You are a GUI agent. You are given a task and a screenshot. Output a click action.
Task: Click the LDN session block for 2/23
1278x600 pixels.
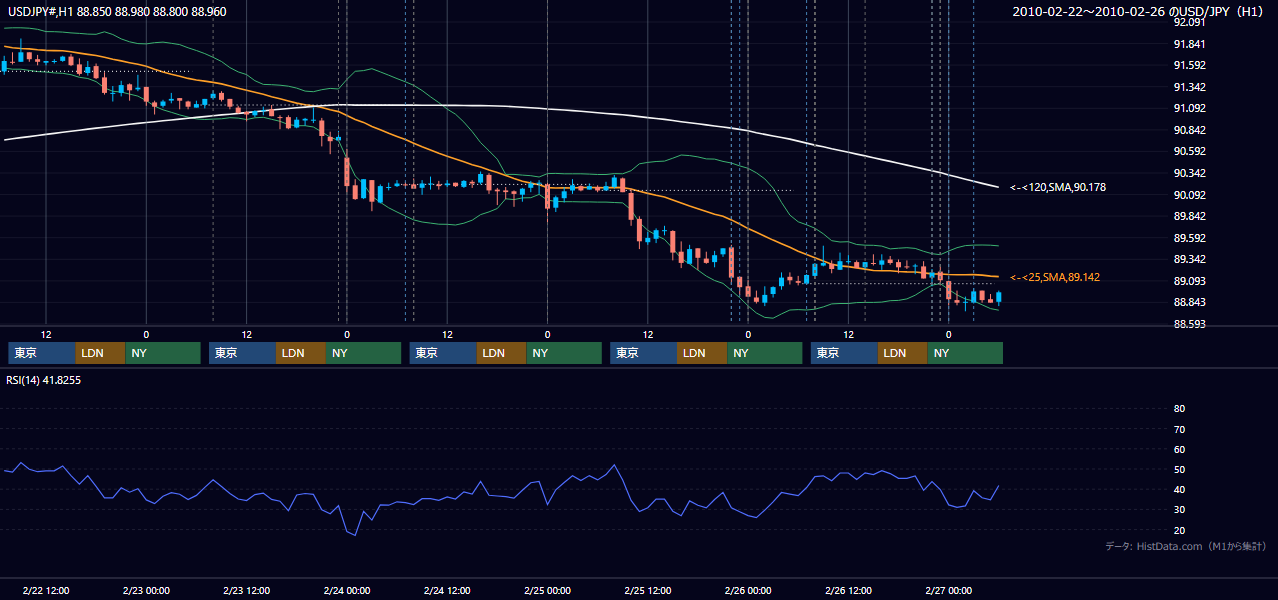pyautogui.click(x=301, y=353)
